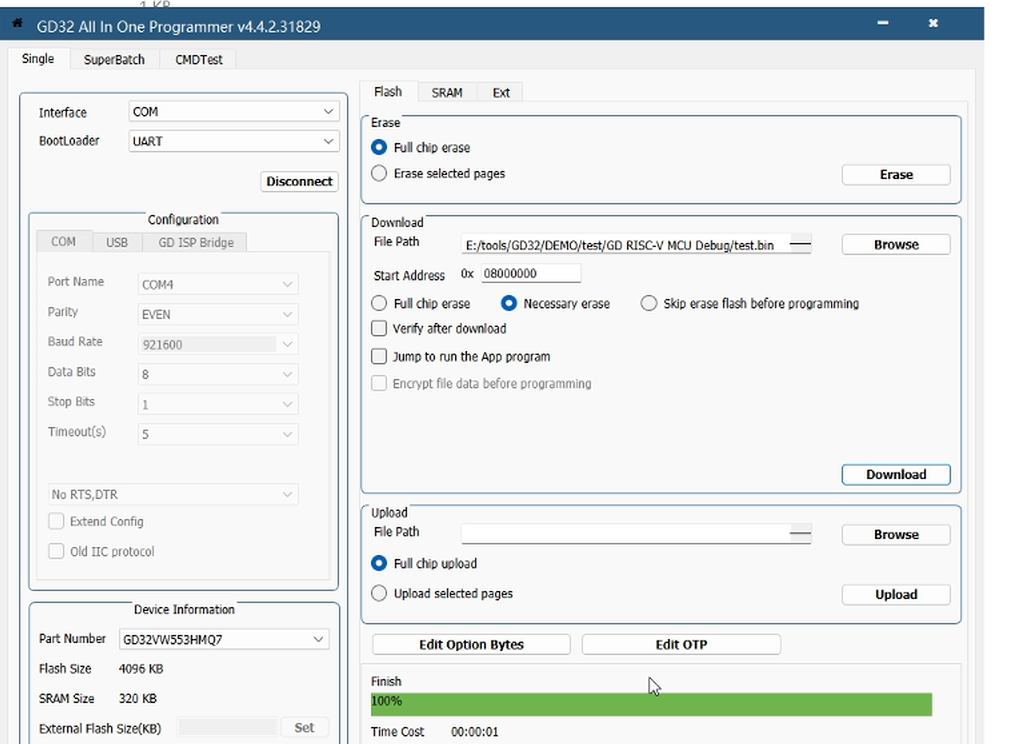Click the Download button
The image size is (1010, 744).
pos(895,475)
